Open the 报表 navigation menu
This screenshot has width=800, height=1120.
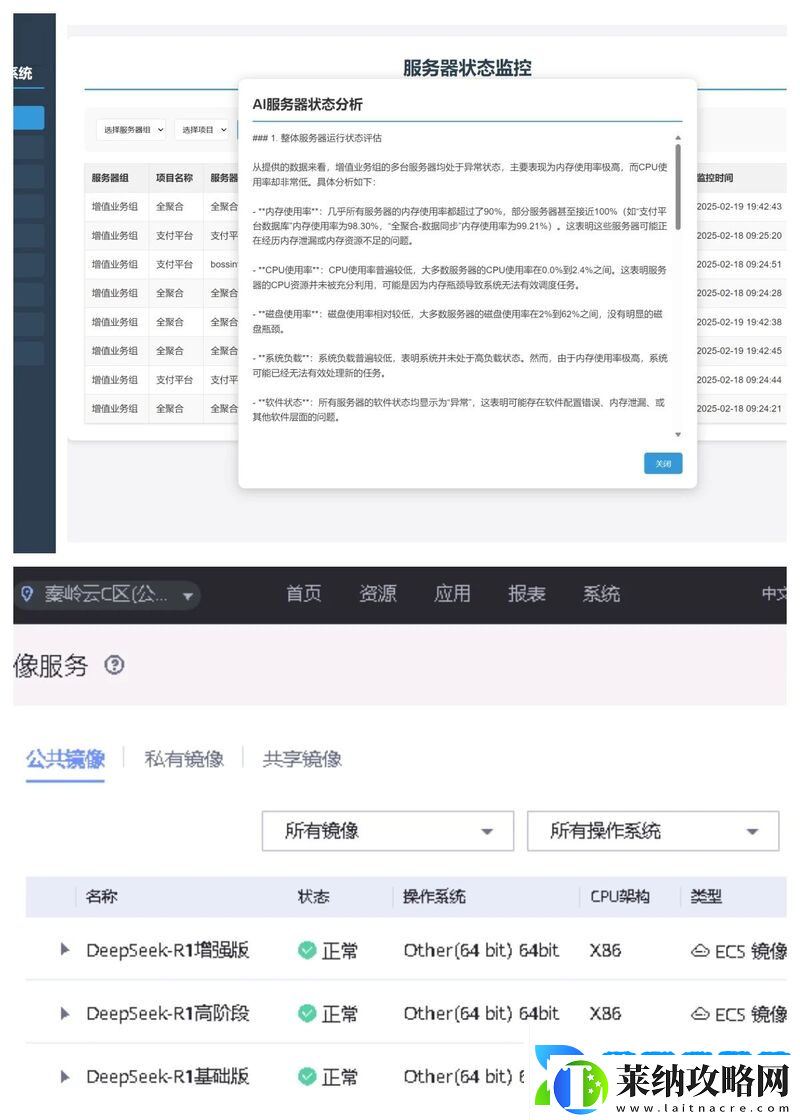tap(526, 594)
